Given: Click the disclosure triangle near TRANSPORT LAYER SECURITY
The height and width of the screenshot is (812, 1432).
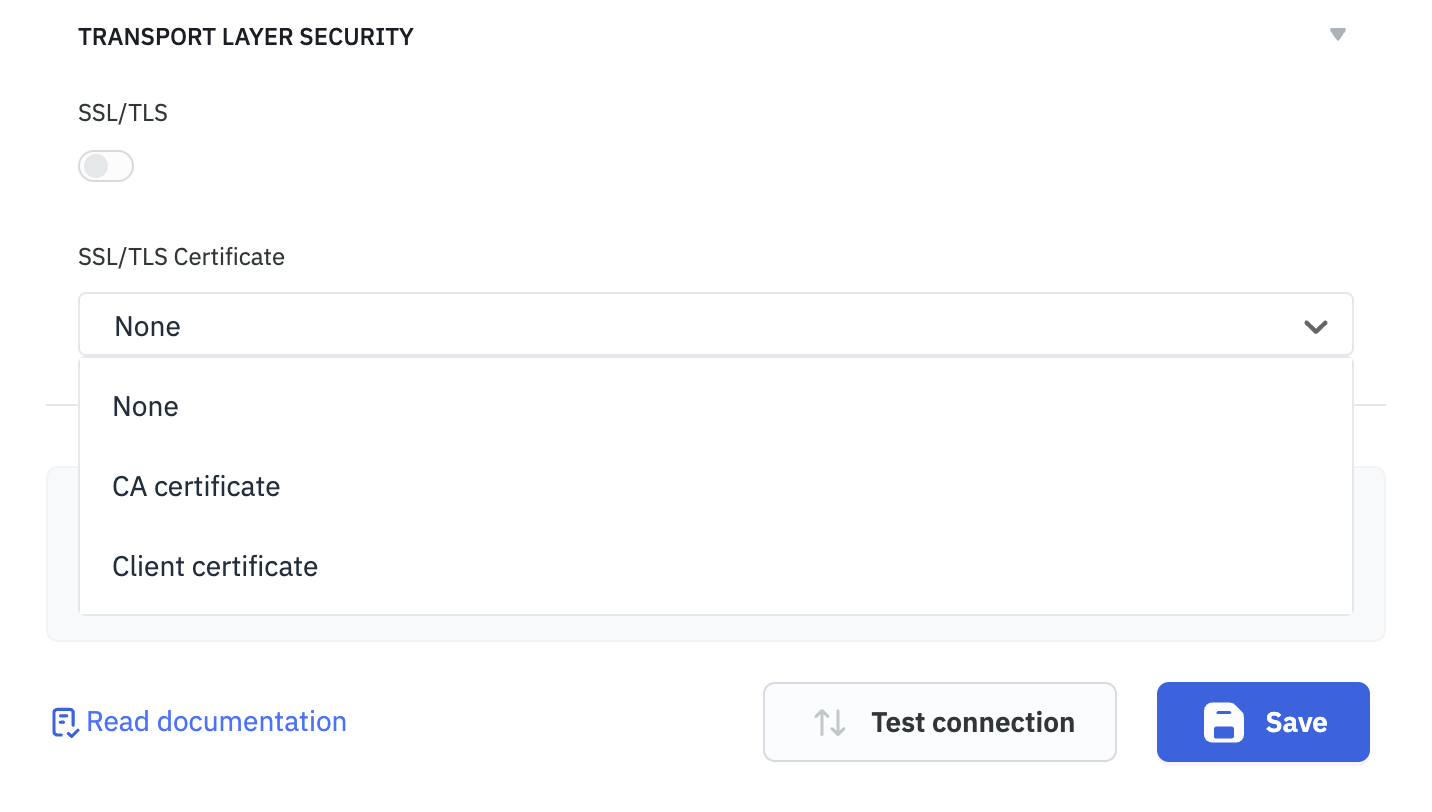Looking at the screenshot, I should tap(1338, 33).
